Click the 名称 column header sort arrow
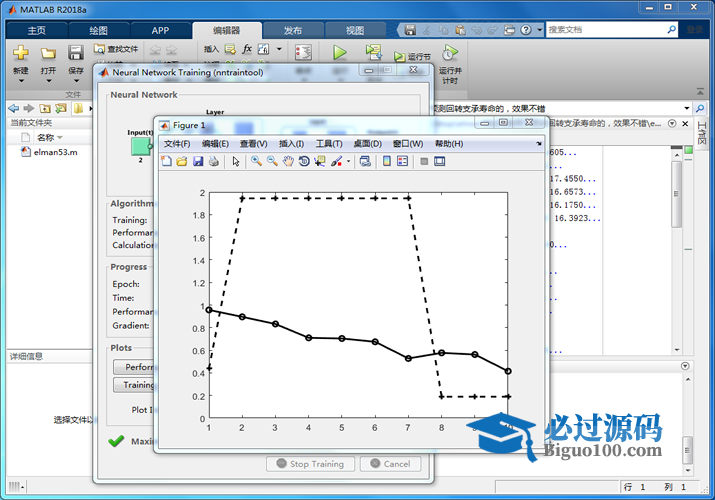The width and height of the screenshot is (715, 500). tap(60, 138)
